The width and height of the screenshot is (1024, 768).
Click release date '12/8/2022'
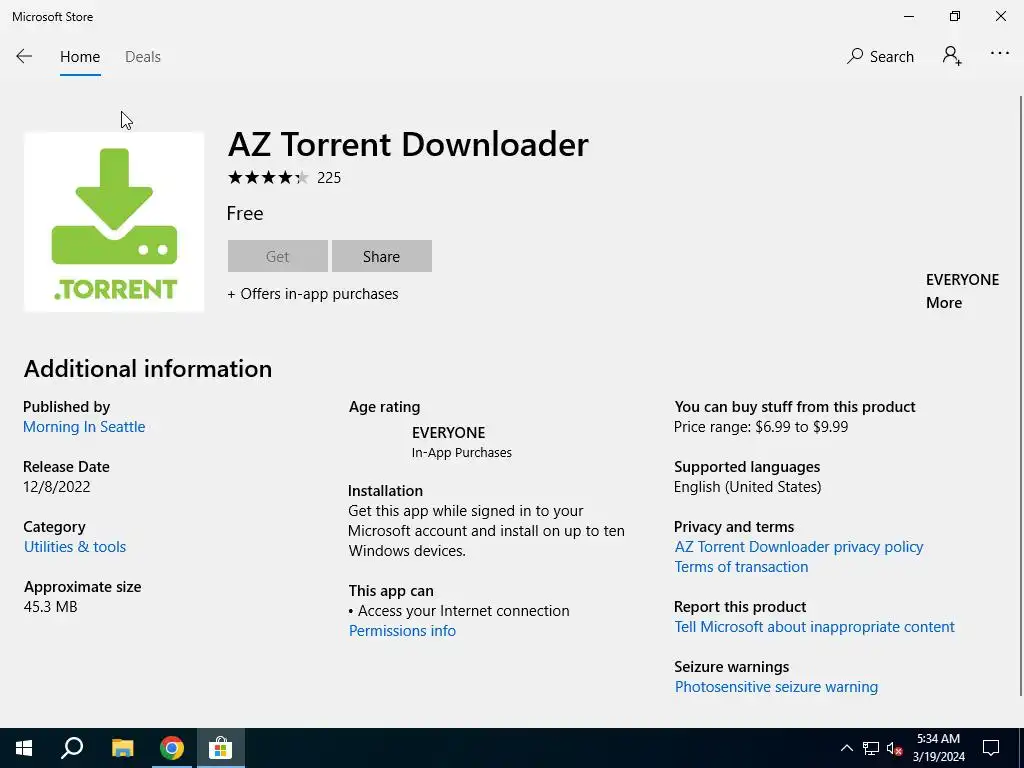tap(57, 487)
